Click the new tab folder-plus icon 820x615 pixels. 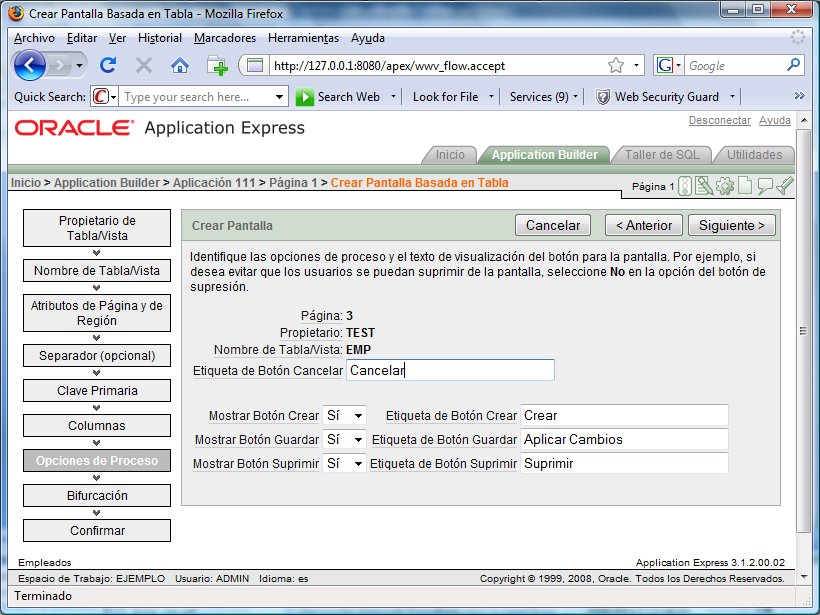coord(217,65)
